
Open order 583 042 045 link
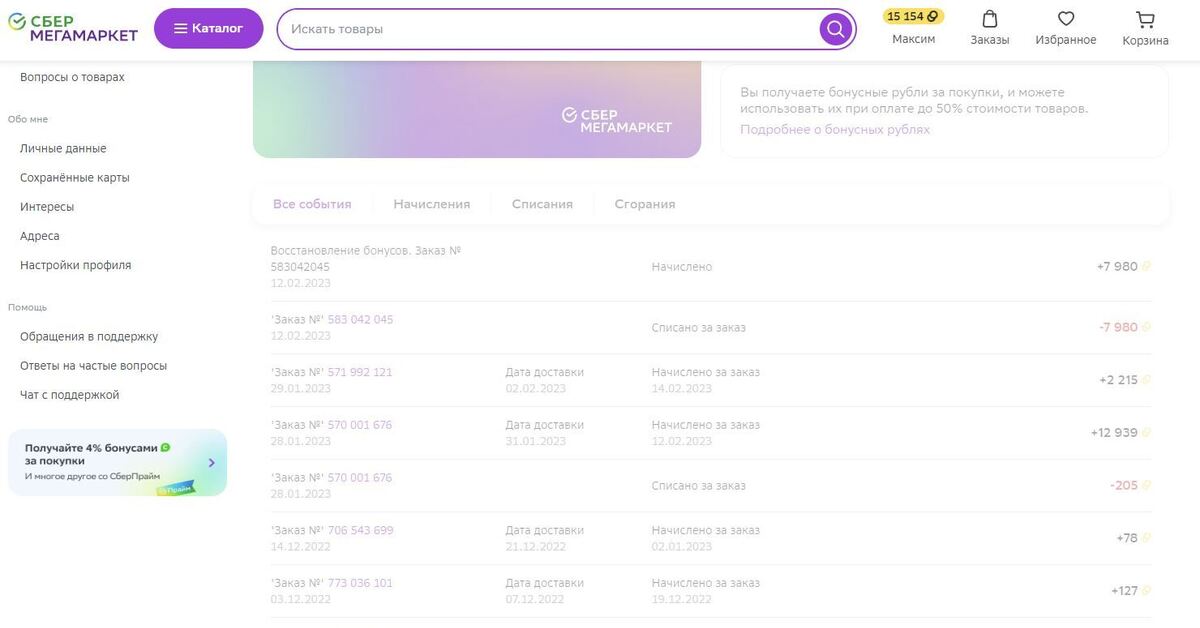(x=360, y=320)
